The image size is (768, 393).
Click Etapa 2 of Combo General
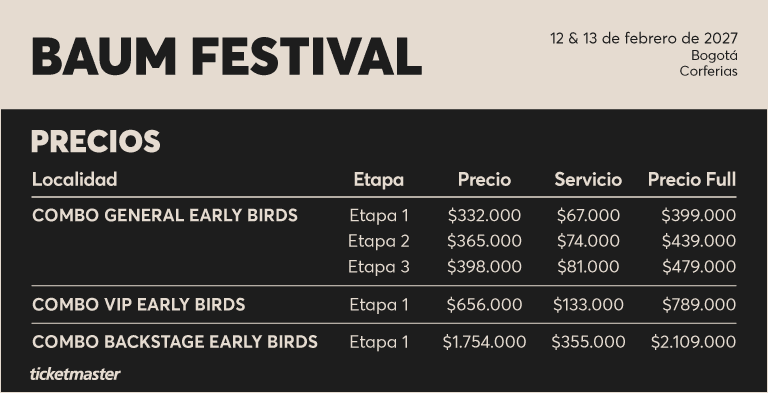379,241
